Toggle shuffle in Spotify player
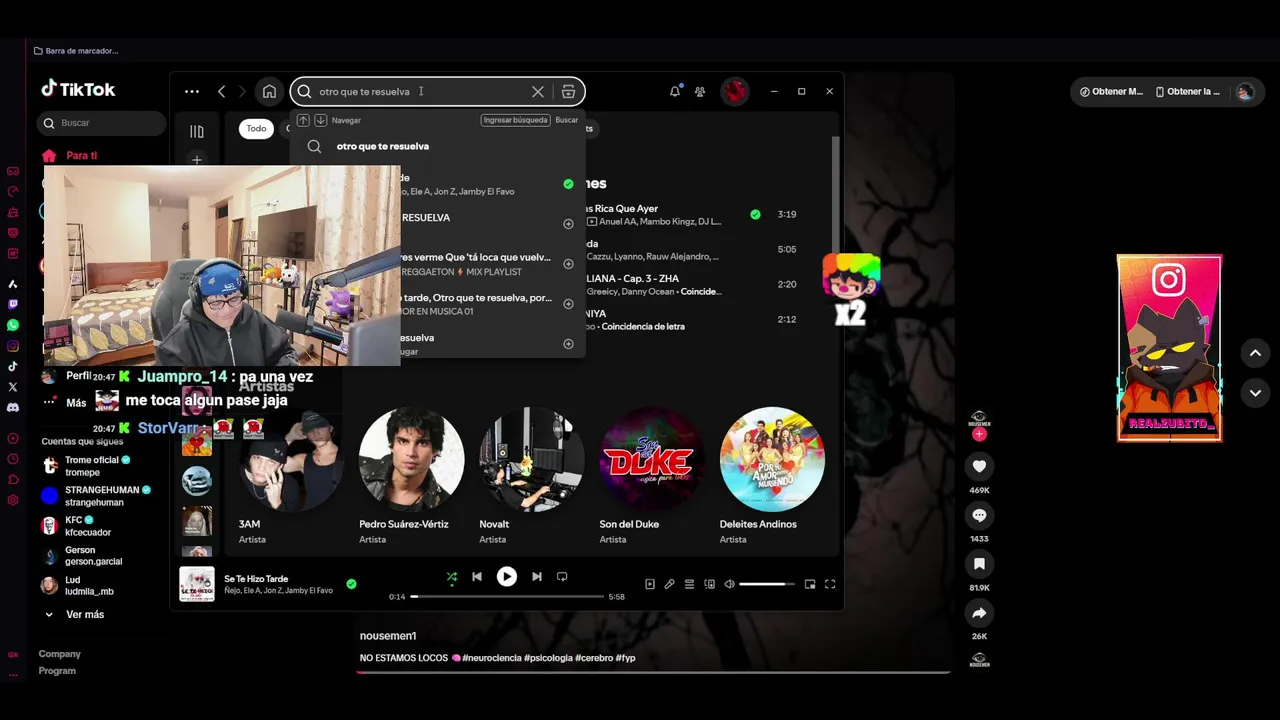1280x720 pixels. coord(452,577)
